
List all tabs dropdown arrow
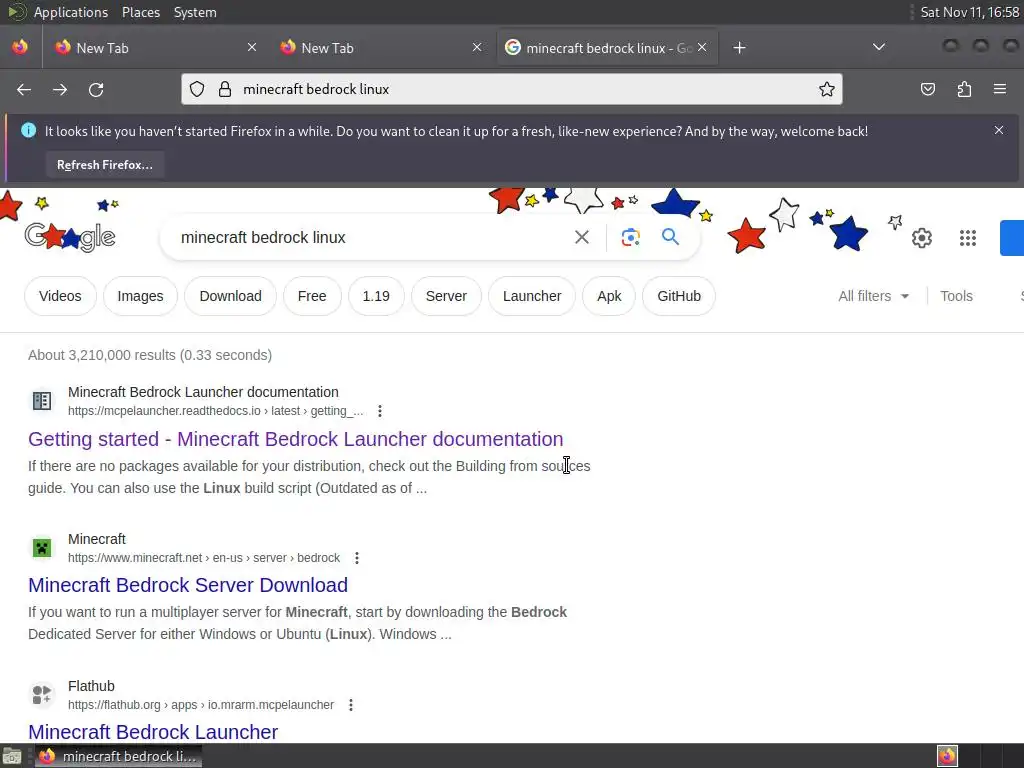tap(879, 47)
